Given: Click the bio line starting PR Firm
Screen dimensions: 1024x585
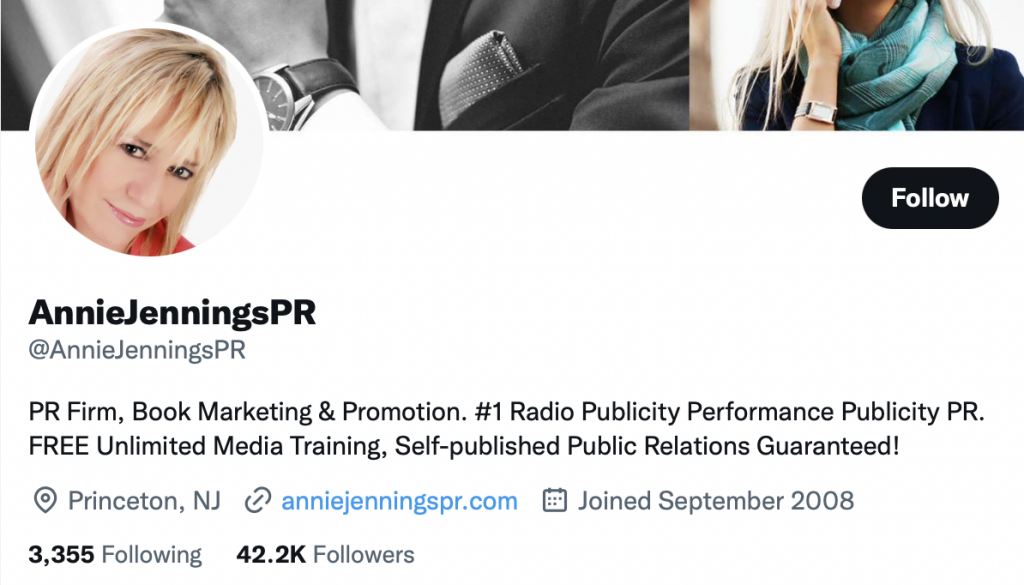Looking at the screenshot, I should (x=506, y=412).
